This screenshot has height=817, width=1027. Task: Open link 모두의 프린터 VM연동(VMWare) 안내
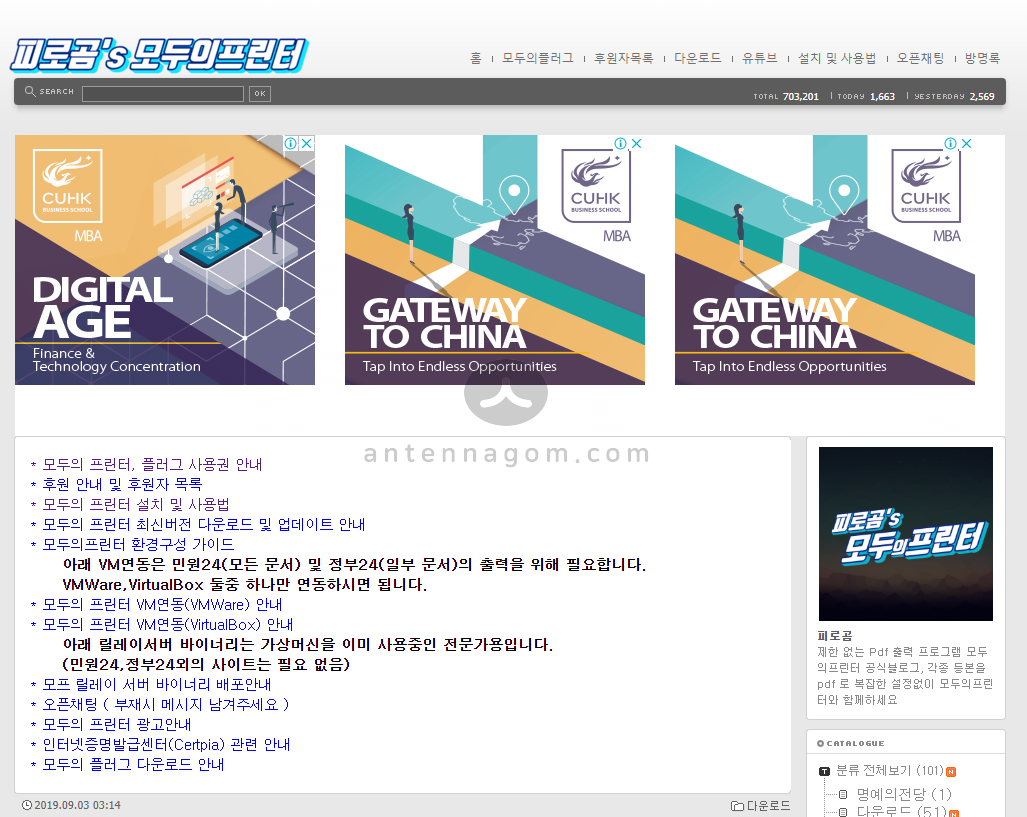pyautogui.click(x=162, y=604)
